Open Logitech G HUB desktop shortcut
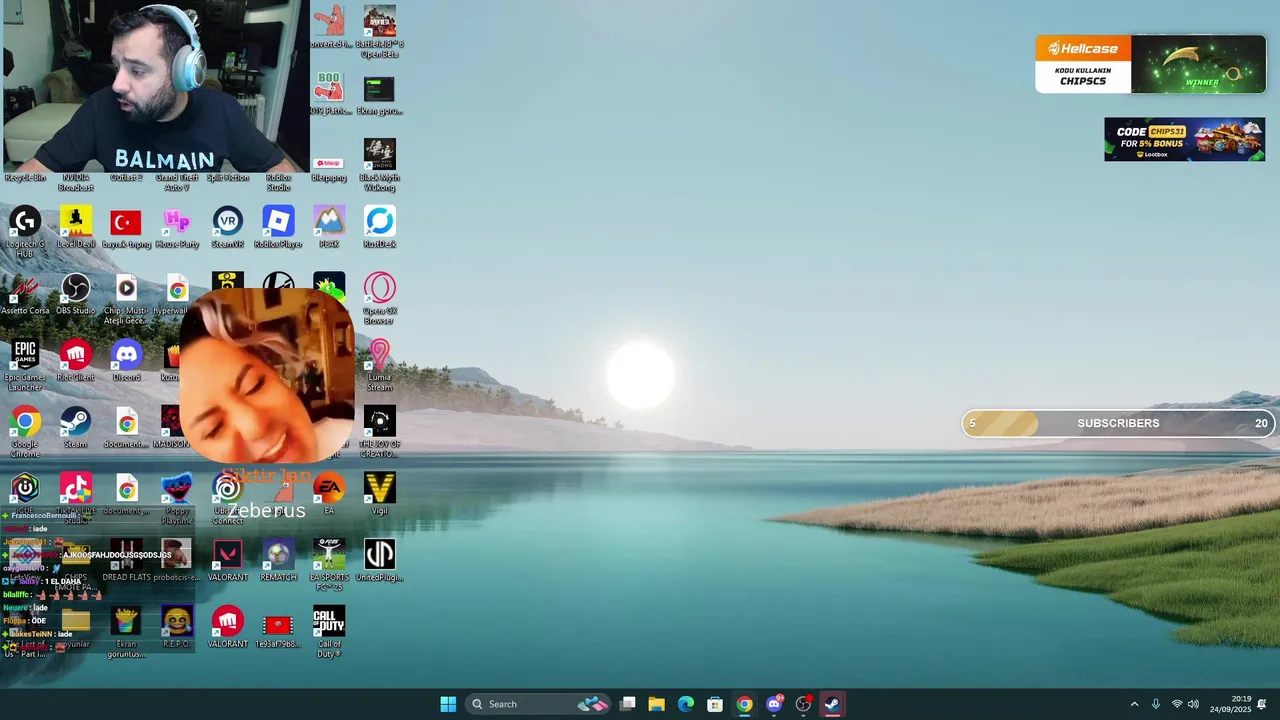The height and width of the screenshot is (720, 1280). pyautogui.click(x=25, y=232)
